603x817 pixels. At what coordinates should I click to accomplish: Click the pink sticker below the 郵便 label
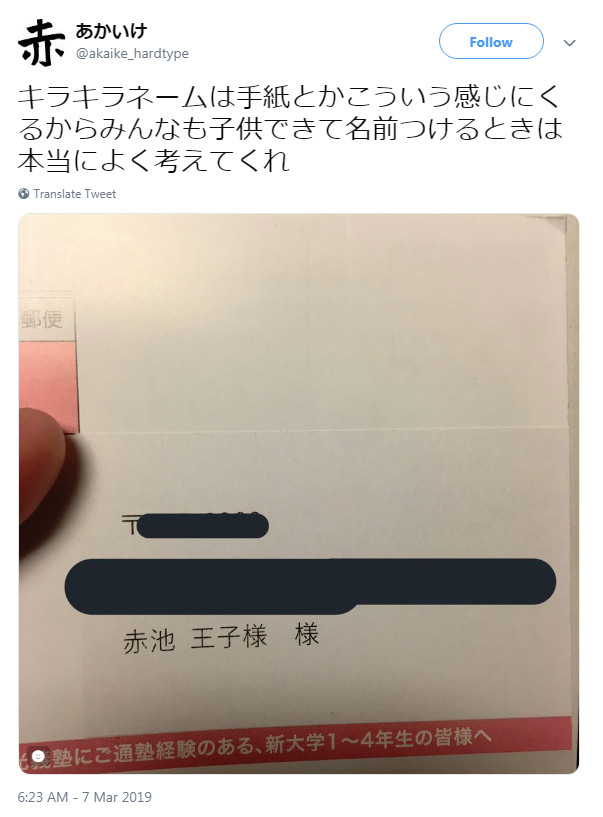[x=48, y=385]
